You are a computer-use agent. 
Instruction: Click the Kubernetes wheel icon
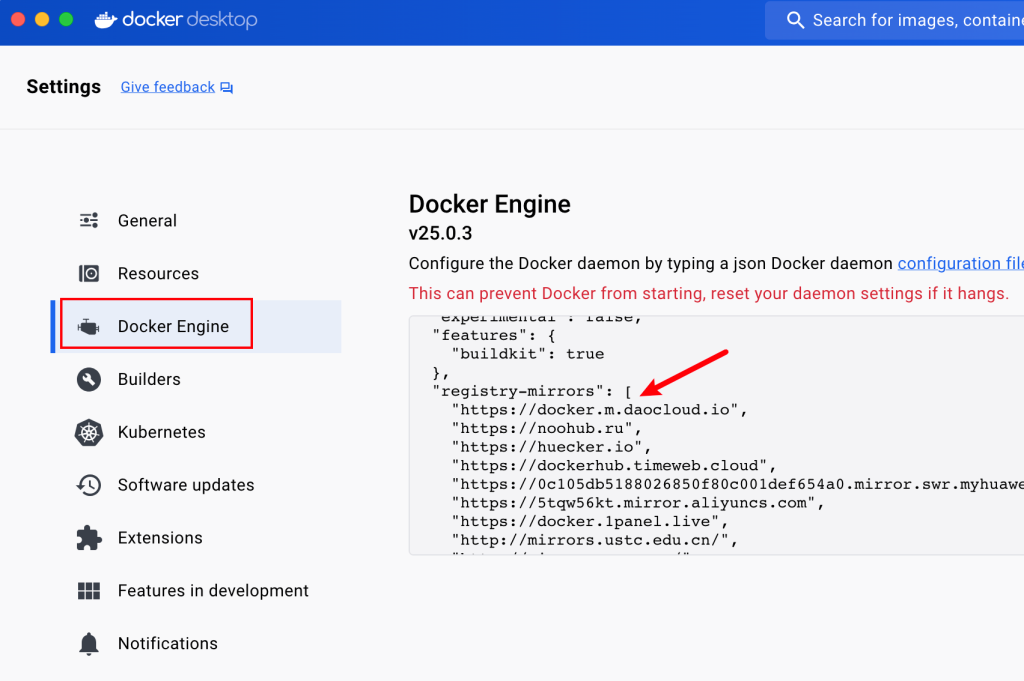[x=89, y=432]
